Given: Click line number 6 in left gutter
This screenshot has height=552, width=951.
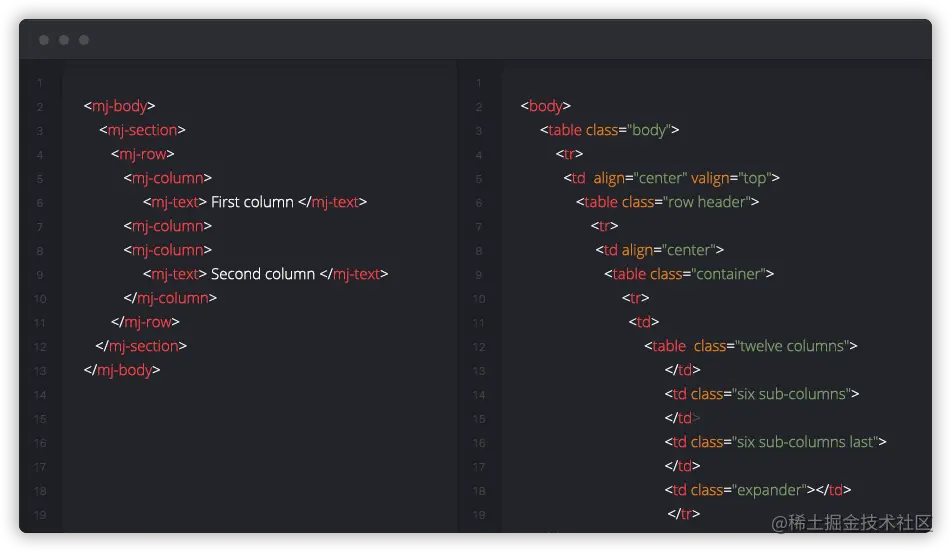Looking at the screenshot, I should pyautogui.click(x=39, y=203).
